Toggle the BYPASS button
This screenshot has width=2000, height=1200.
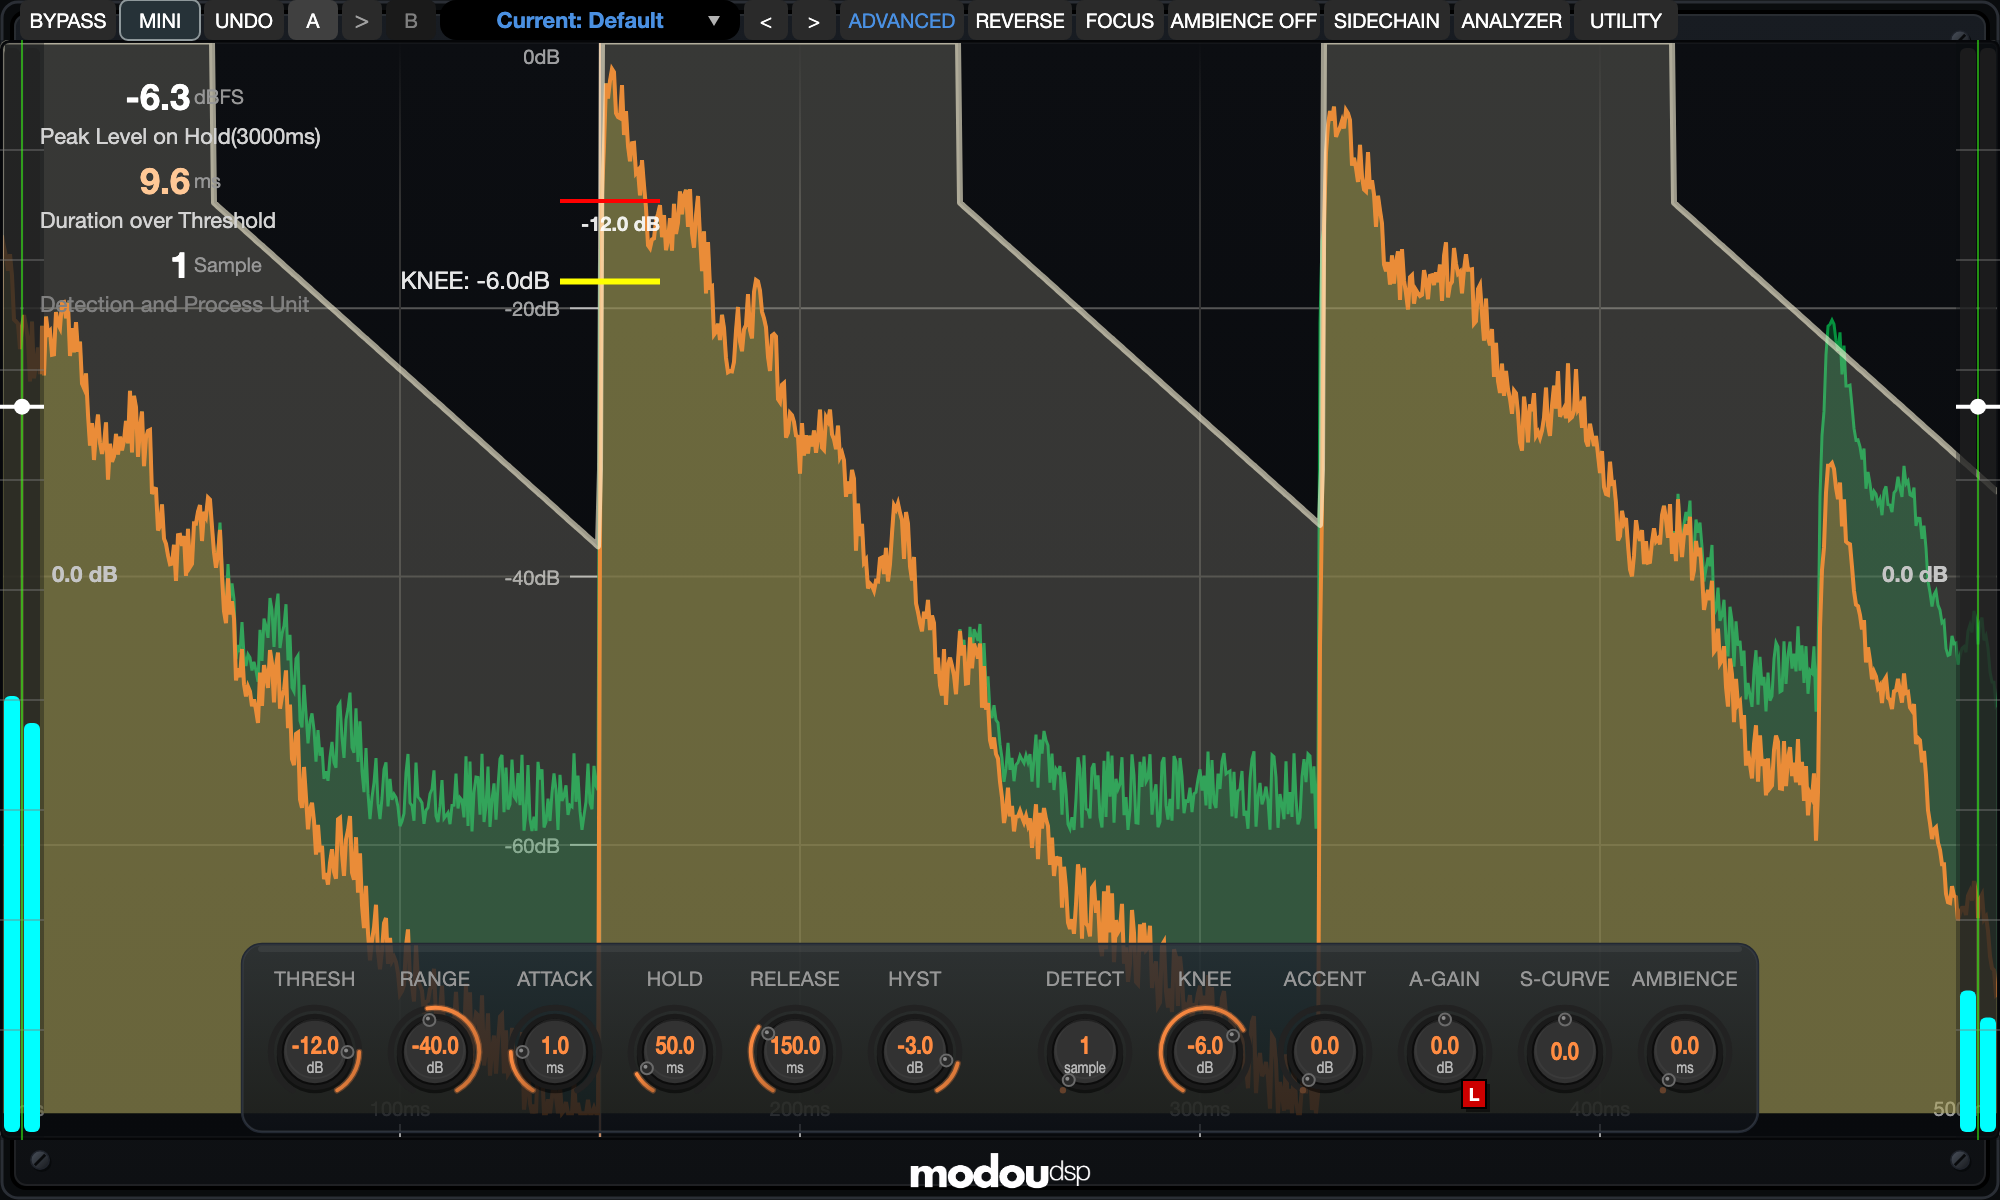click(68, 21)
